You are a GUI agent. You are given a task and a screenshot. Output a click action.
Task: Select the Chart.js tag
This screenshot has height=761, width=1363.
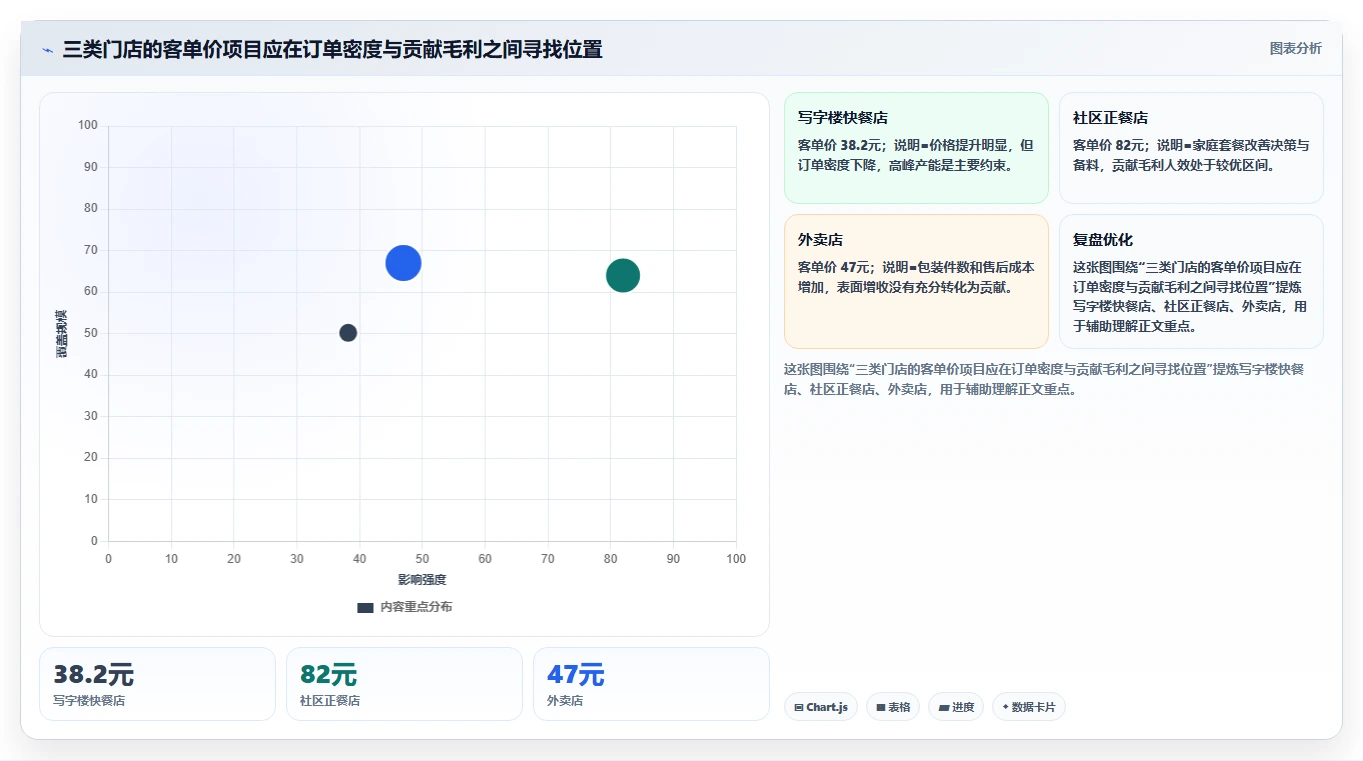coord(820,707)
